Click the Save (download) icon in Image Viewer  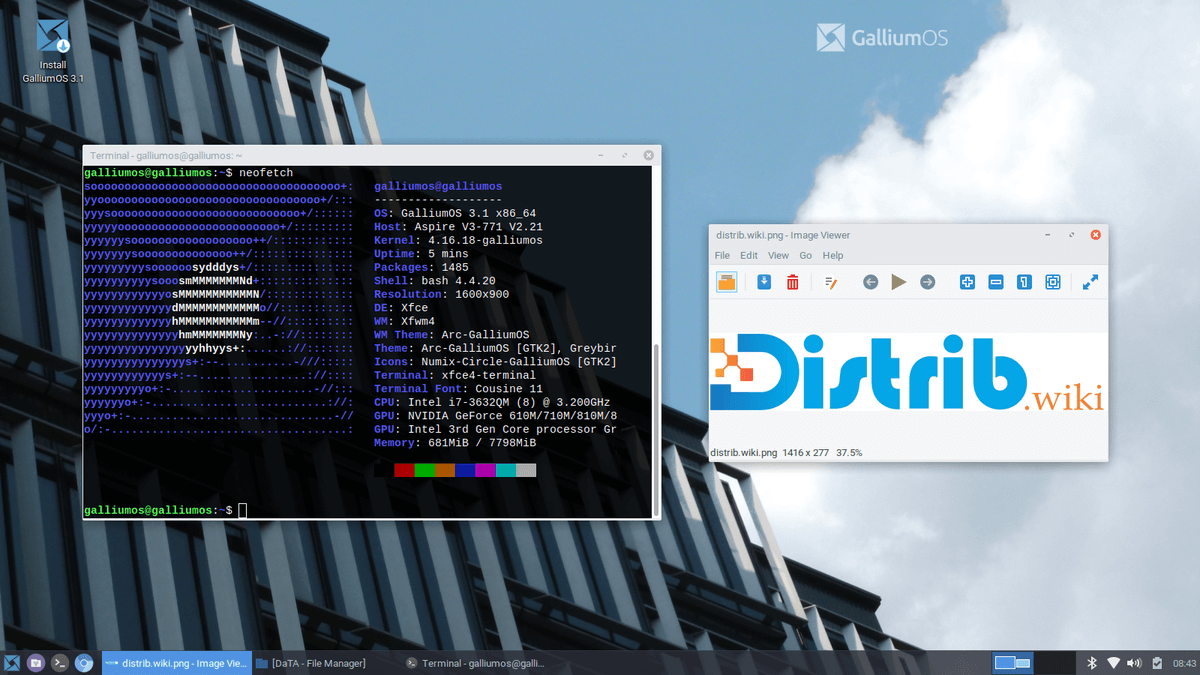[x=764, y=282]
